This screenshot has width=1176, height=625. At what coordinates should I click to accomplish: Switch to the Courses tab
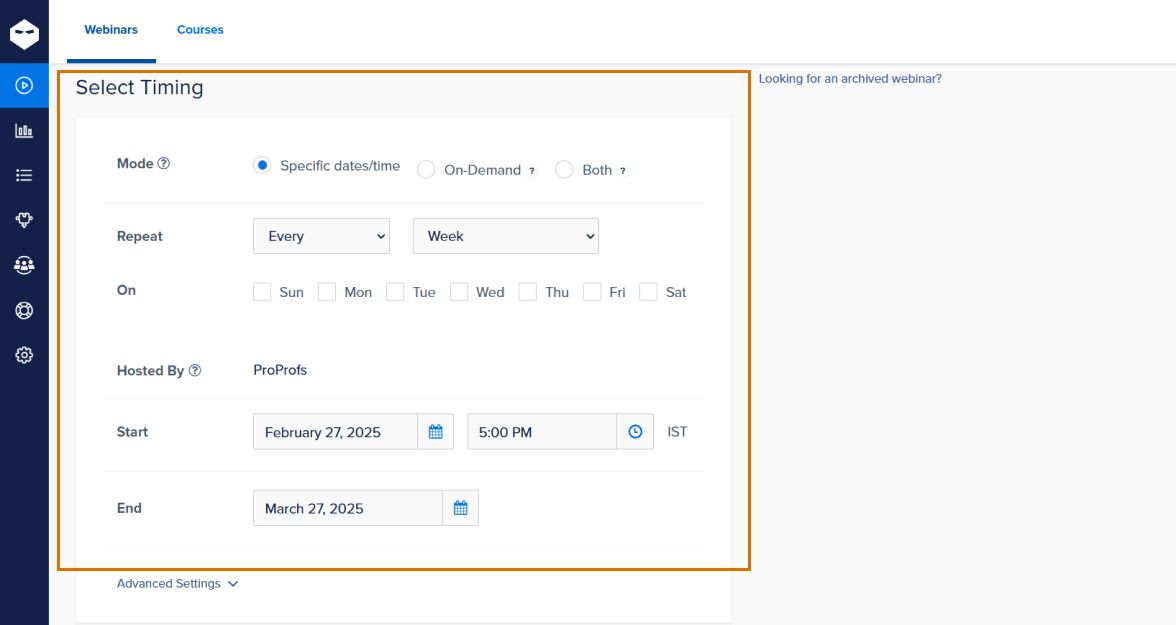(x=200, y=30)
